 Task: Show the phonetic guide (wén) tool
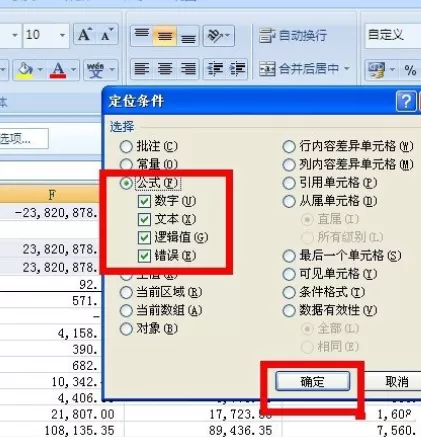[95, 70]
